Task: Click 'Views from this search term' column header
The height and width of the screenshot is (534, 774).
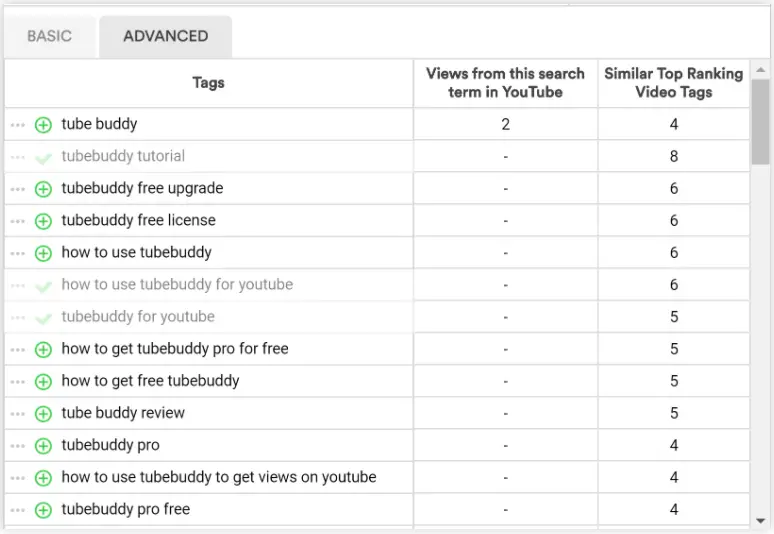Action: [x=505, y=83]
